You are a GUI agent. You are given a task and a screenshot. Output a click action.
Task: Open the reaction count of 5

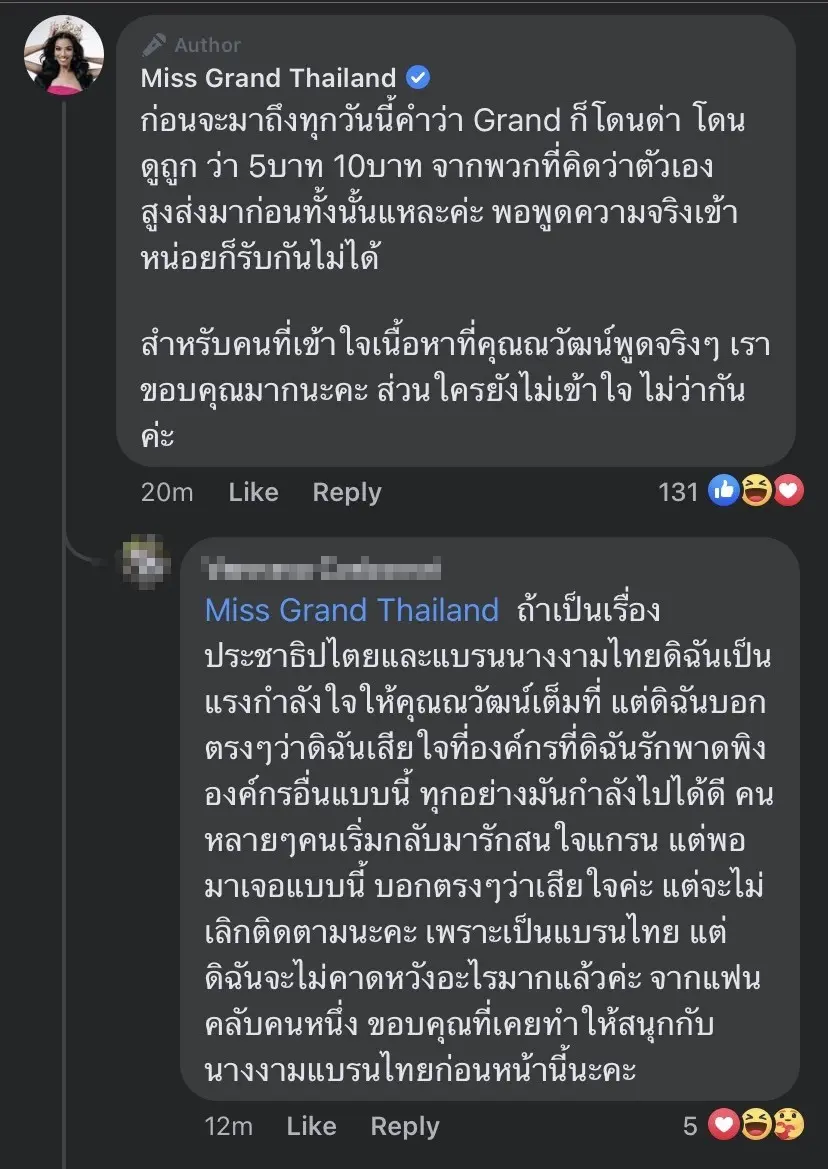(x=690, y=1126)
